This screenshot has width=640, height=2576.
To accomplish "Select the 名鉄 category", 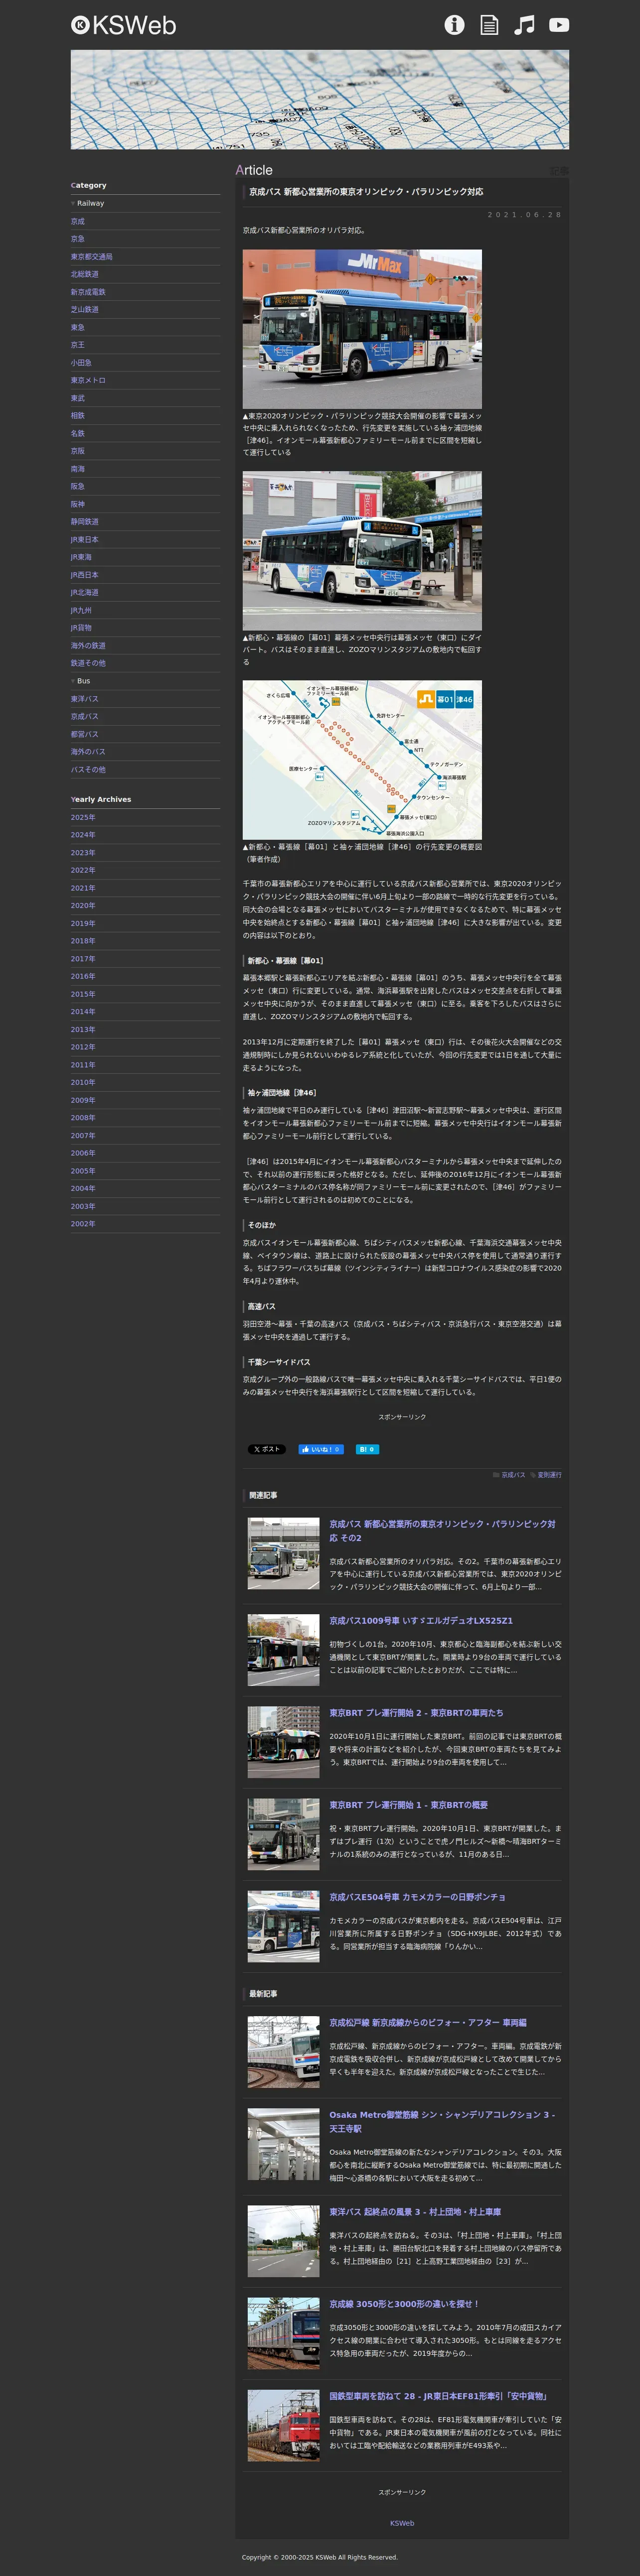I will click(78, 434).
